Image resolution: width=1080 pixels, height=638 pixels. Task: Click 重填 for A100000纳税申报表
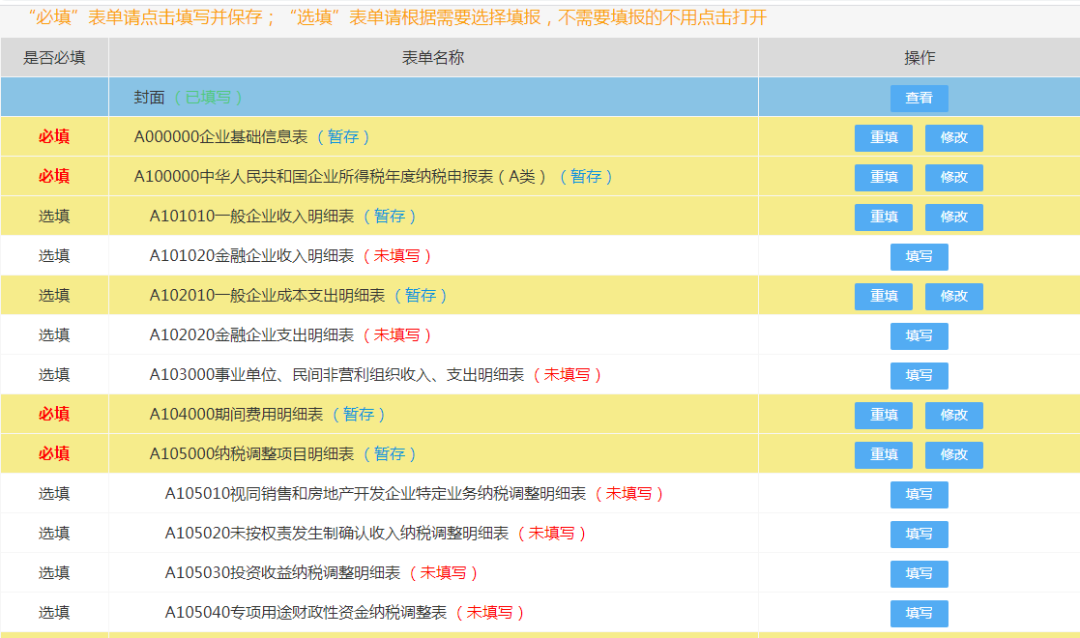(884, 177)
